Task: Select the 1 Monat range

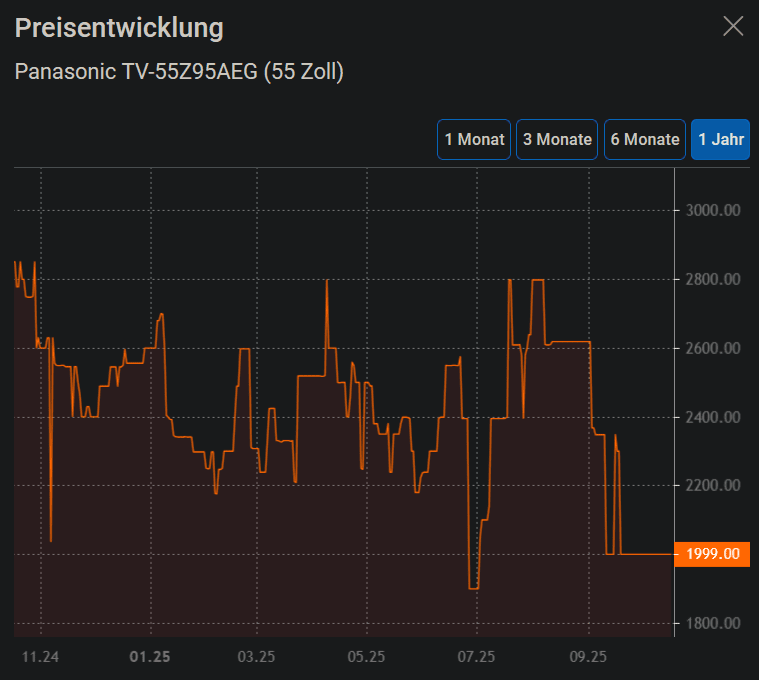Action: 474,139
